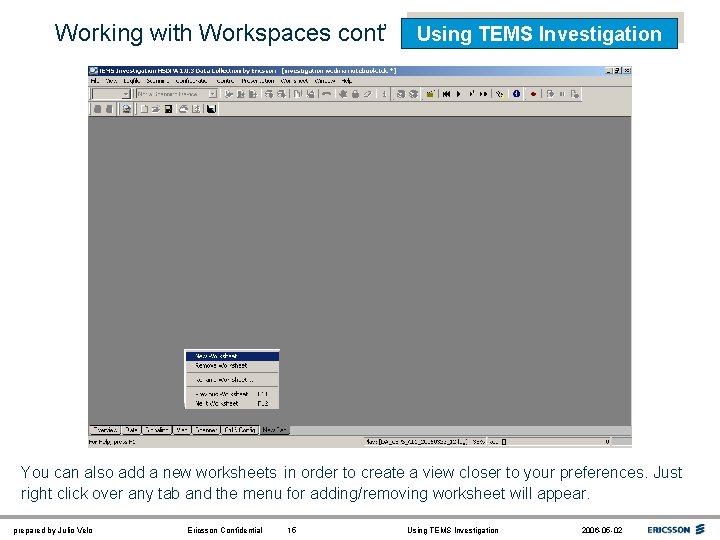Open the Window menu
This screenshot has width=720, height=540.
(x=325, y=81)
